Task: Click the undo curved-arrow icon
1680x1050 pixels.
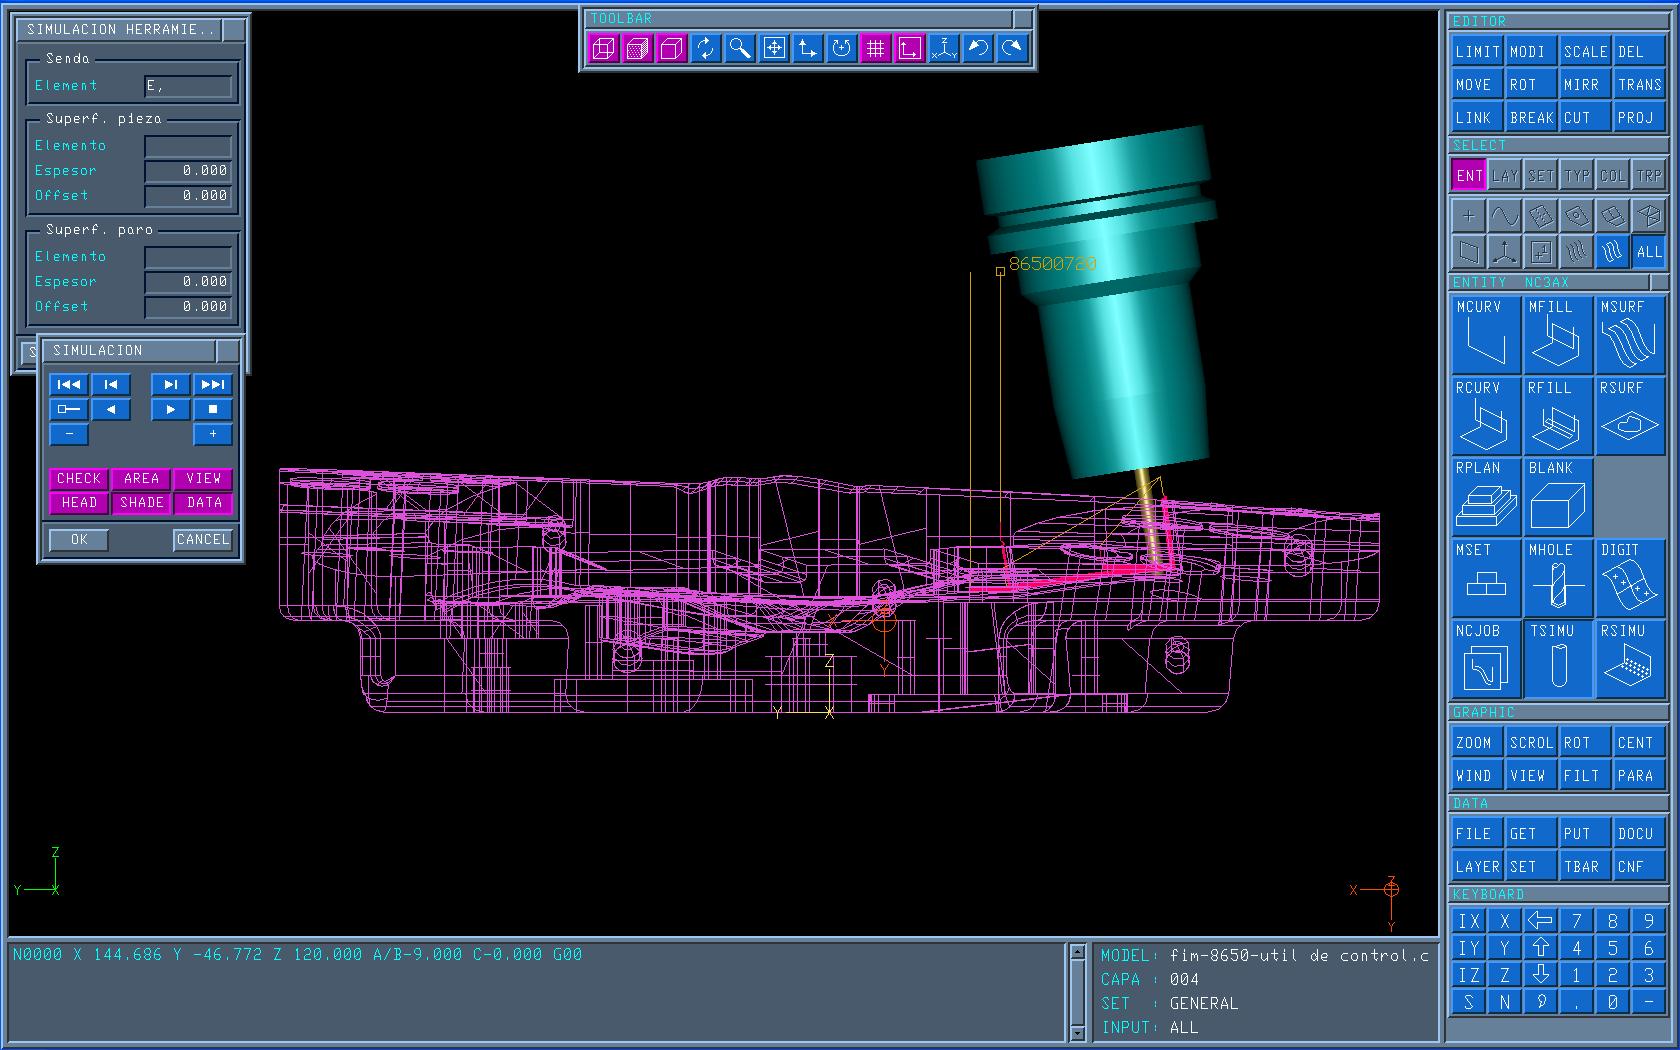Action: [978, 48]
